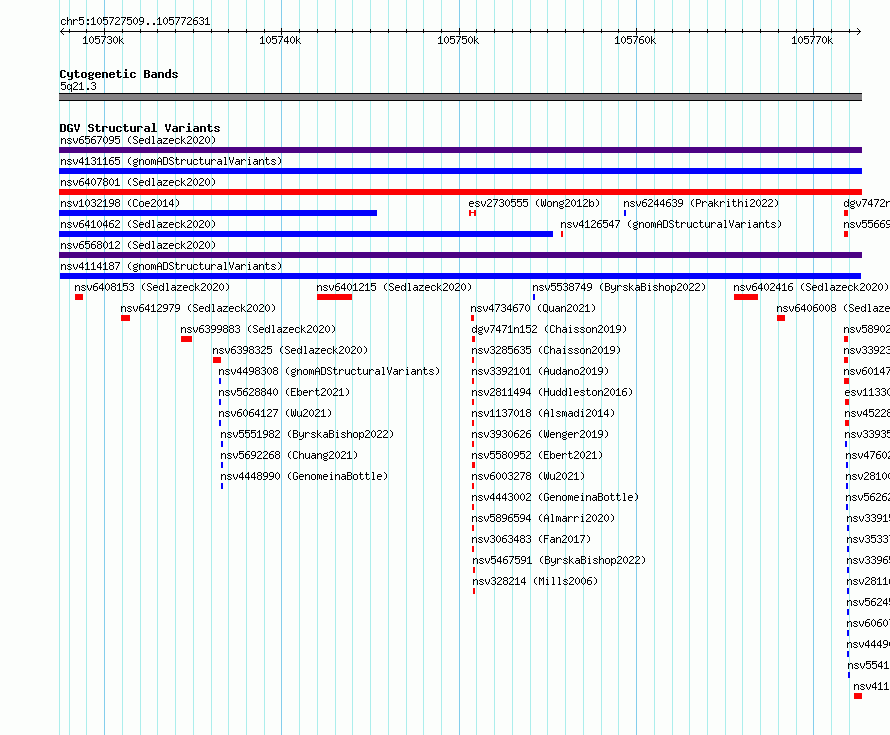Select nsv4114187 gnomAD variant label
Viewport: 890px width, 735px height.
pos(171,266)
